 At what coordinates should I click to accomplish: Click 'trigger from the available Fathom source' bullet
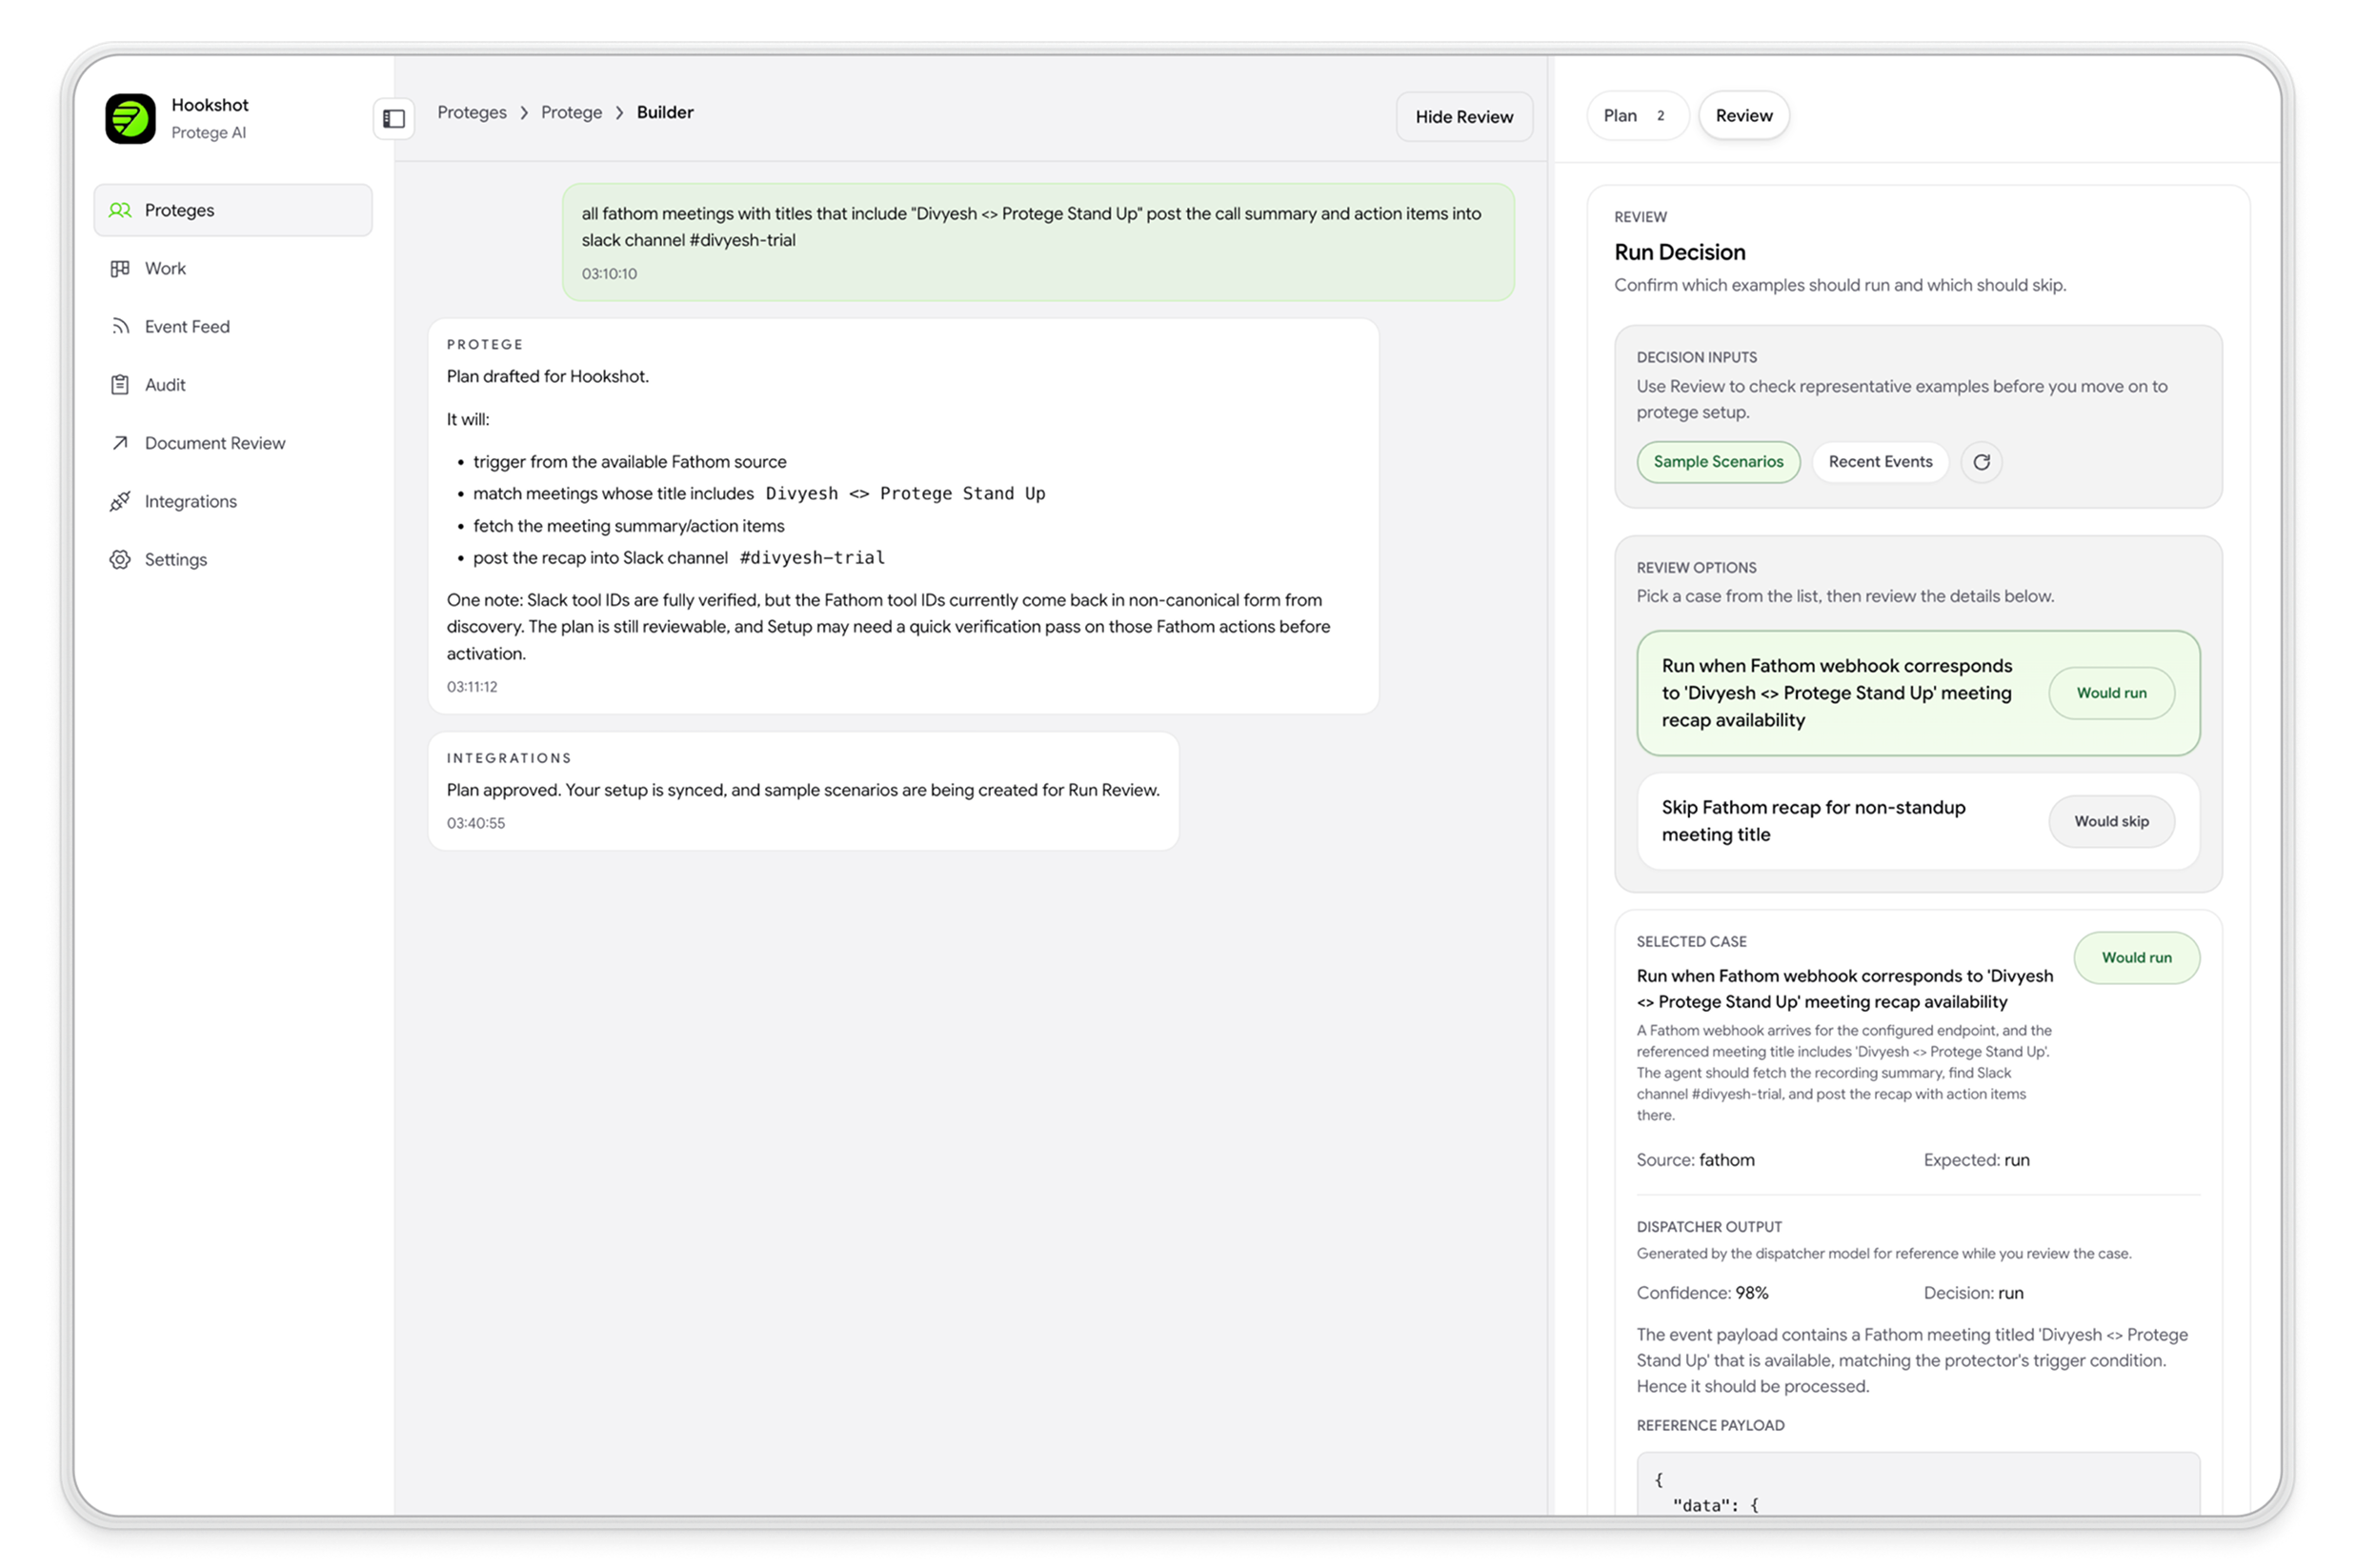click(x=629, y=462)
